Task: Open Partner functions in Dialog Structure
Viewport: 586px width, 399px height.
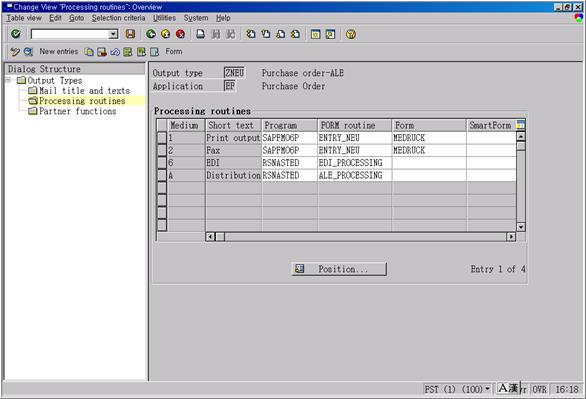Action: tap(77, 111)
